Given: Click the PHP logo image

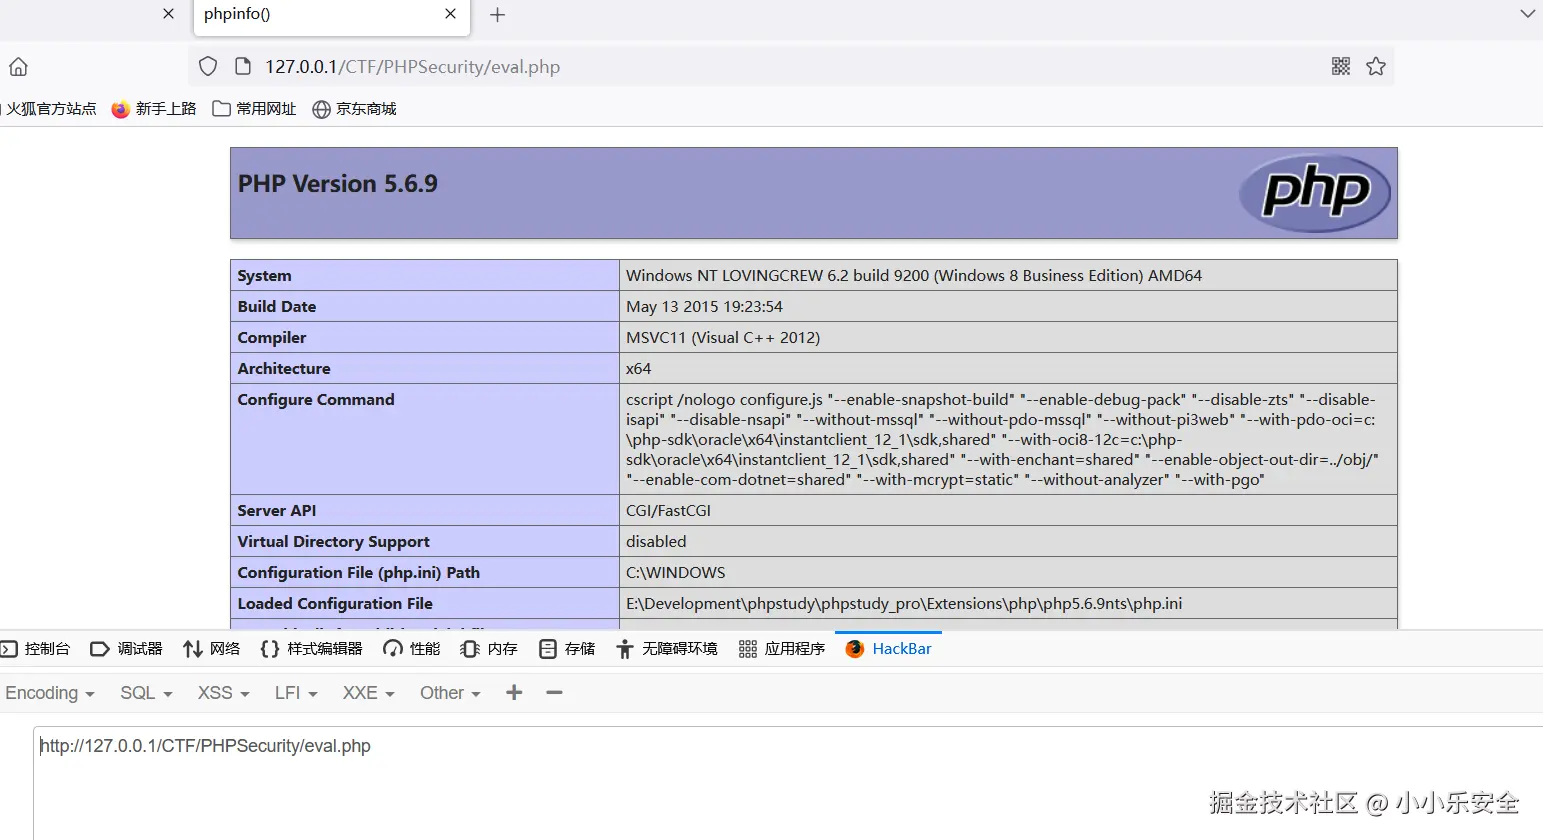Looking at the screenshot, I should (x=1315, y=192).
